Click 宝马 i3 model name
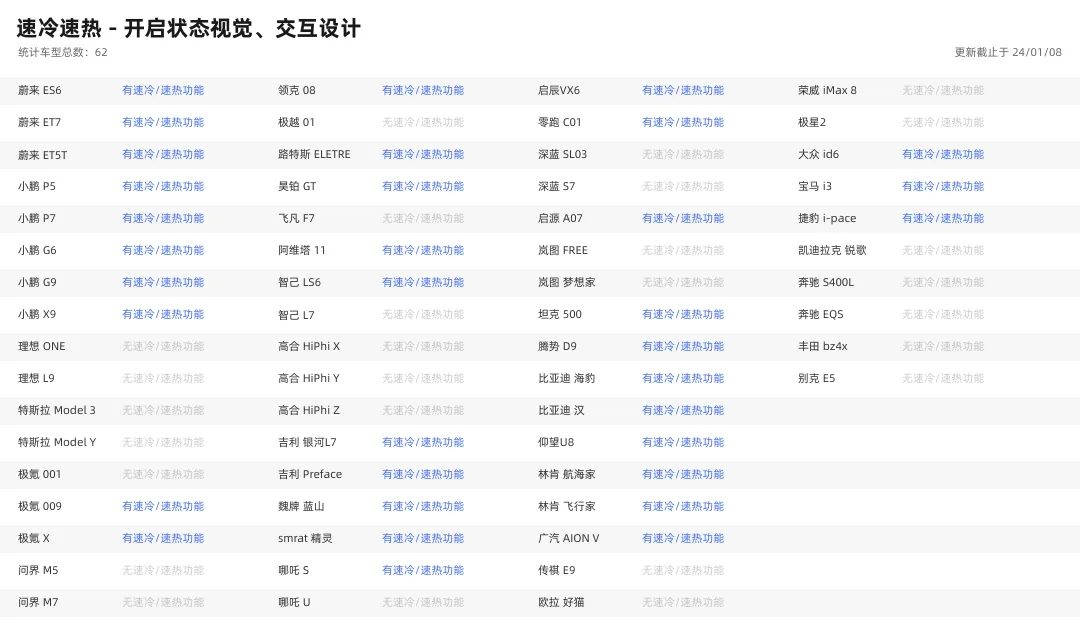The image size is (1080, 643). pyautogui.click(x=815, y=187)
